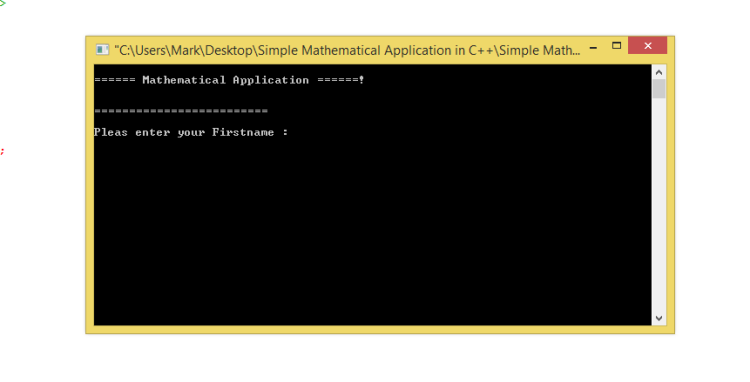Minimize the Simple Mathematical Application console
The height and width of the screenshot is (382, 750).
(x=593, y=47)
